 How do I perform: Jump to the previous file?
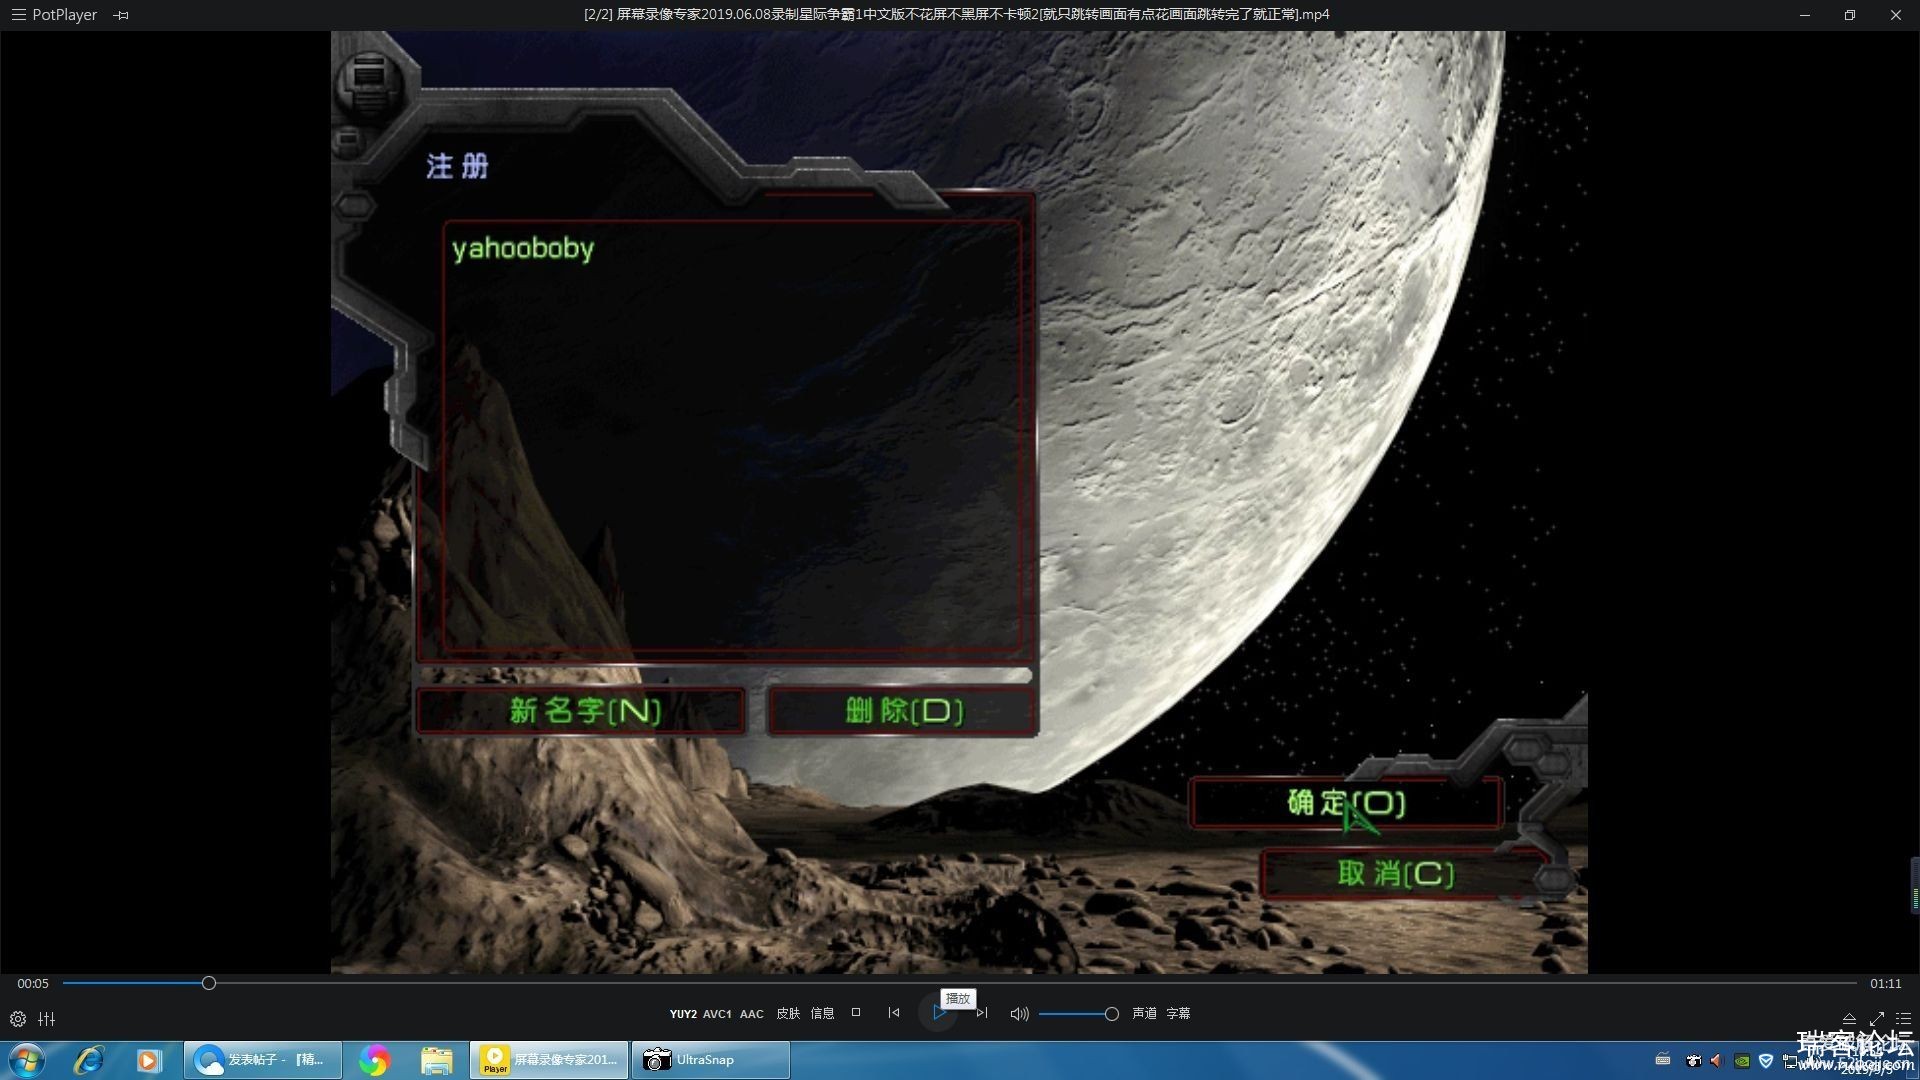coord(894,1013)
